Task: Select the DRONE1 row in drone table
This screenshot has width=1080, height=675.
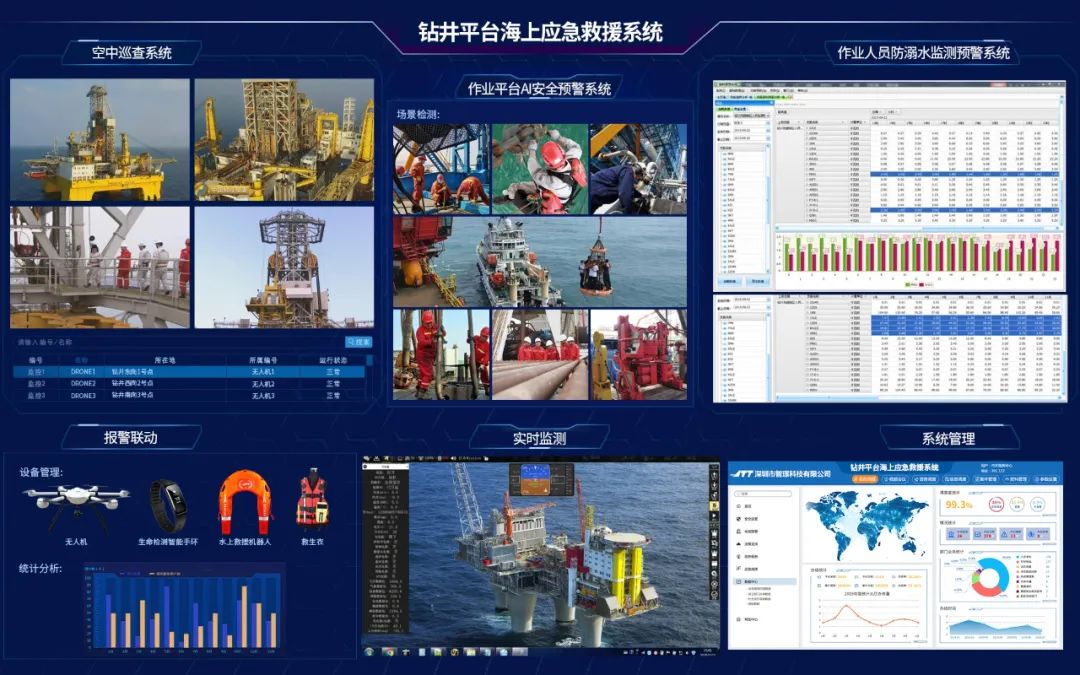Action: point(192,371)
